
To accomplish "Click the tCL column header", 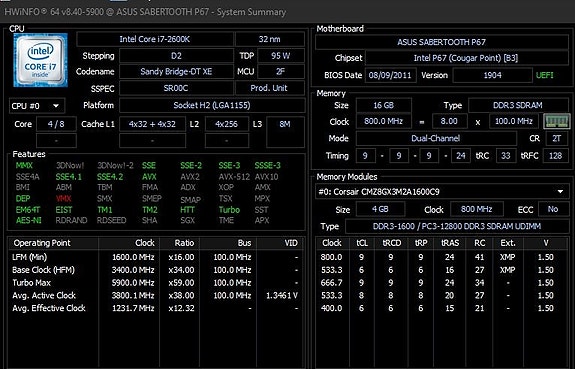I will (x=362, y=243).
